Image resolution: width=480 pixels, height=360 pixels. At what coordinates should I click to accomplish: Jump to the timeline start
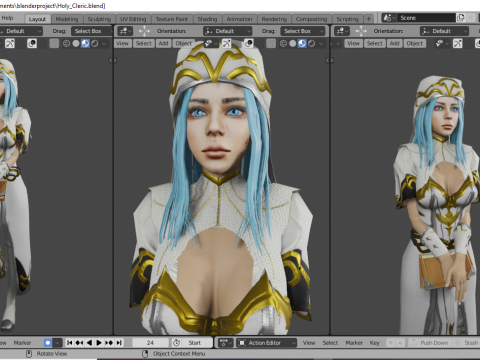(x=70, y=343)
